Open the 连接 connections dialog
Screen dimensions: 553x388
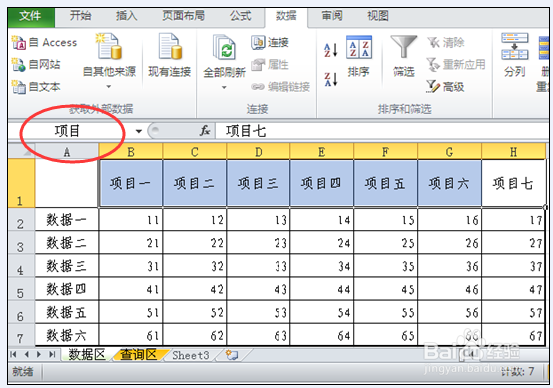click(270, 43)
